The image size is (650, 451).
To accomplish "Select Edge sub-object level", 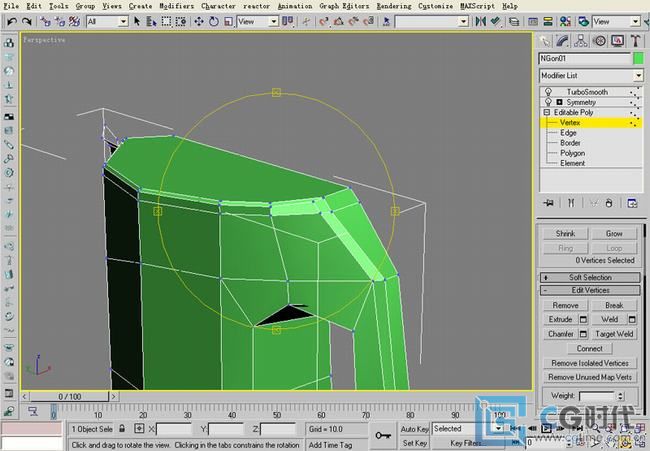I will 568,133.
